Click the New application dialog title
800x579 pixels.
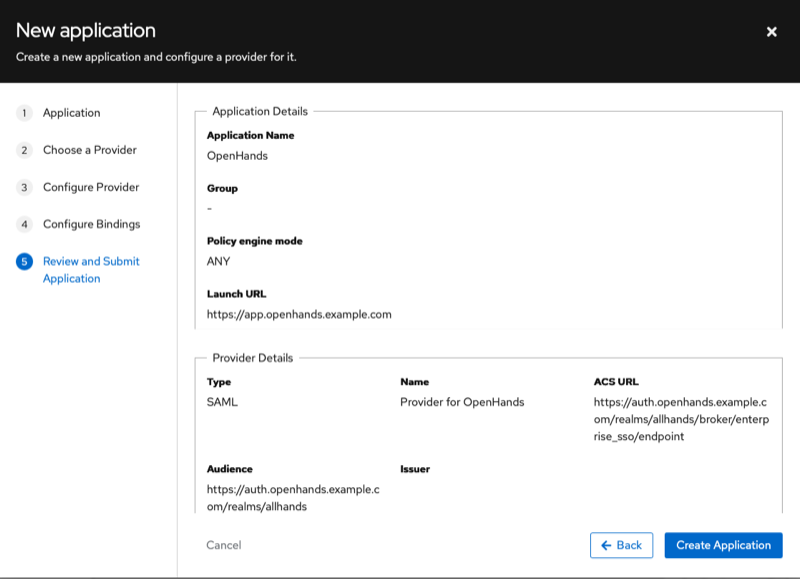coord(86,31)
